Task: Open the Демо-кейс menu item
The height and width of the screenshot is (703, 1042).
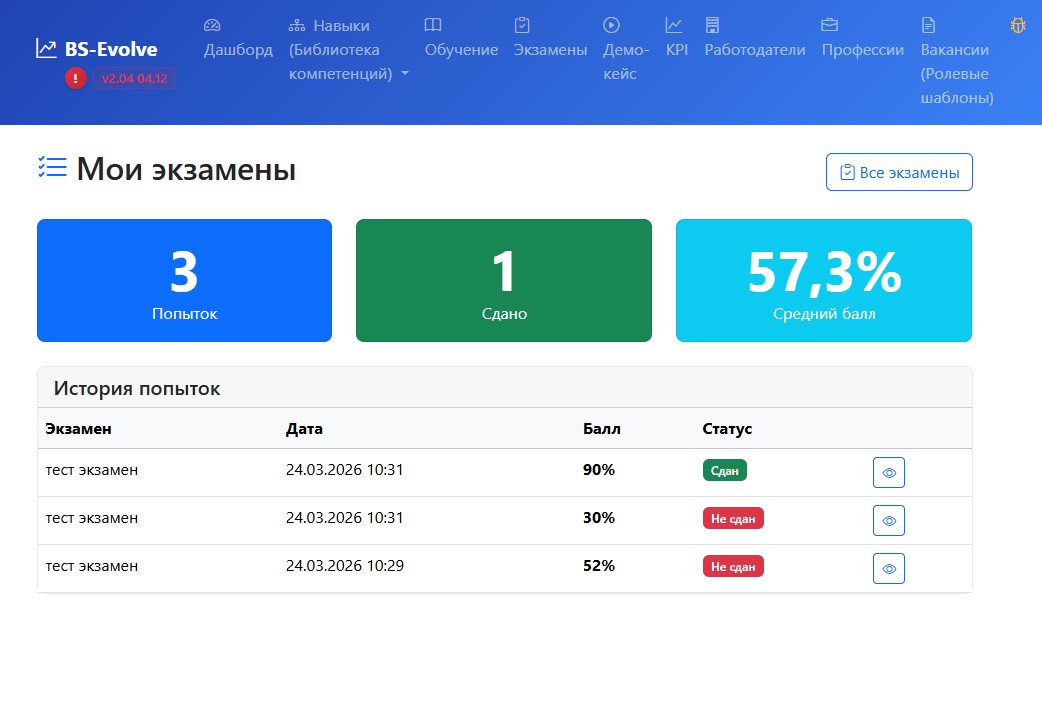Action: tap(626, 61)
